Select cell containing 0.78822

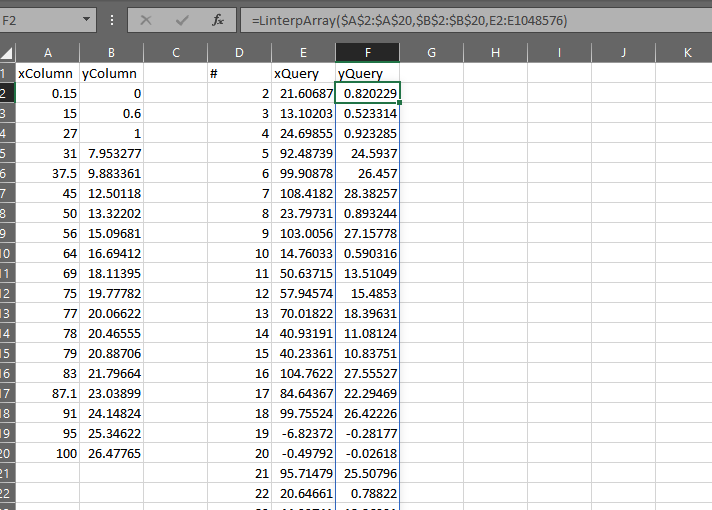pyautogui.click(x=367, y=493)
